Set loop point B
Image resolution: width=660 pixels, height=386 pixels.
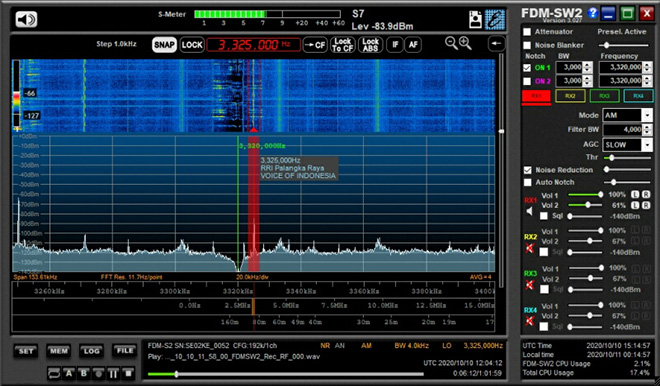[x=84, y=373]
